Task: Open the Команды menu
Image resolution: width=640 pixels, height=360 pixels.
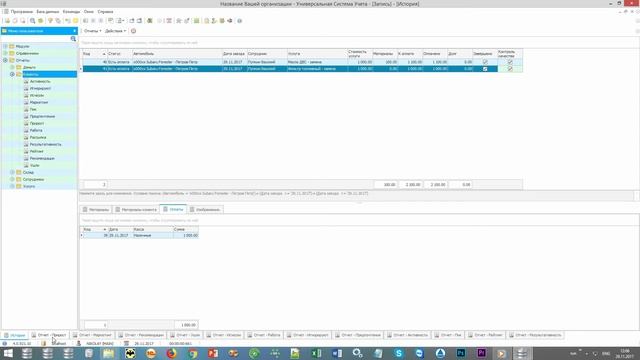Action: tap(71, 12)
